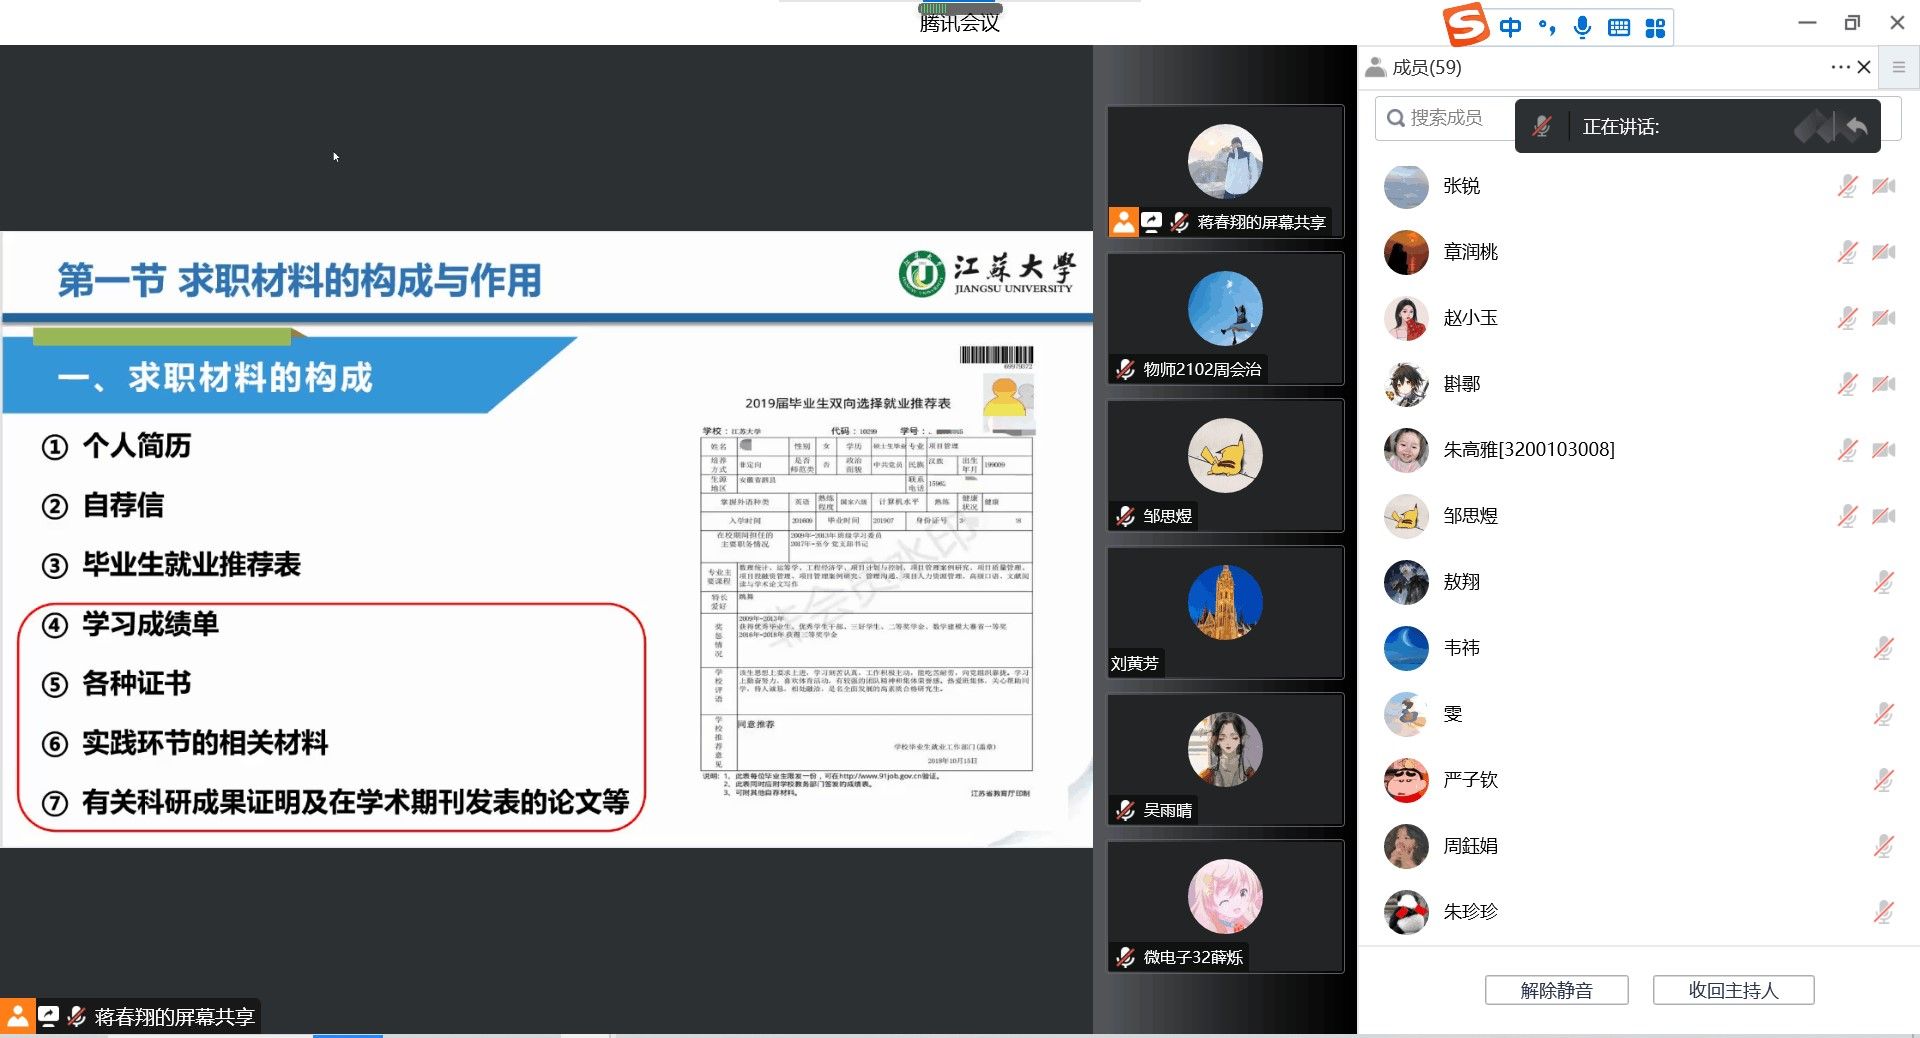Viewport: 1920px width, 1038px height.
Task: Toggle microphone mute for 张锐
Action: tap(1847, 186)
